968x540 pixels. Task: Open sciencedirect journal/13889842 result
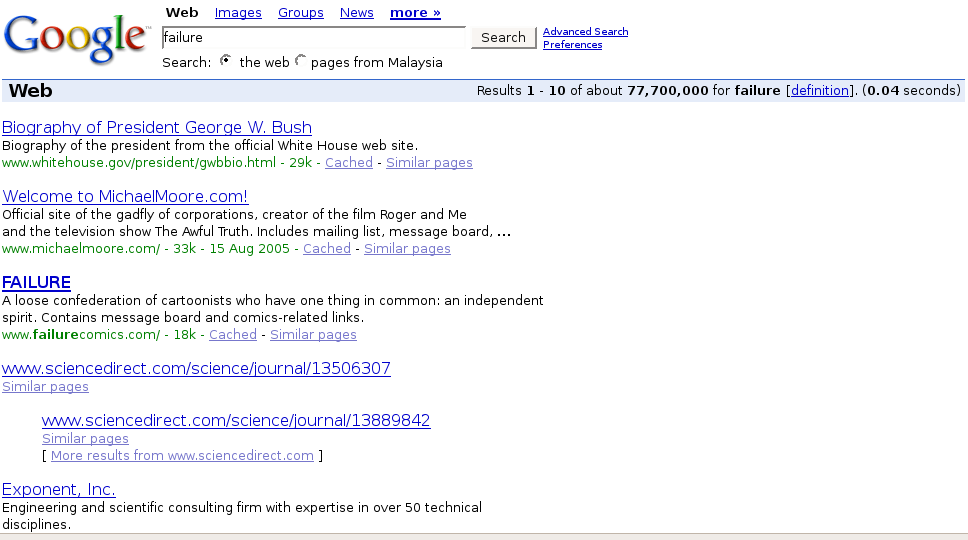[236, 420]
